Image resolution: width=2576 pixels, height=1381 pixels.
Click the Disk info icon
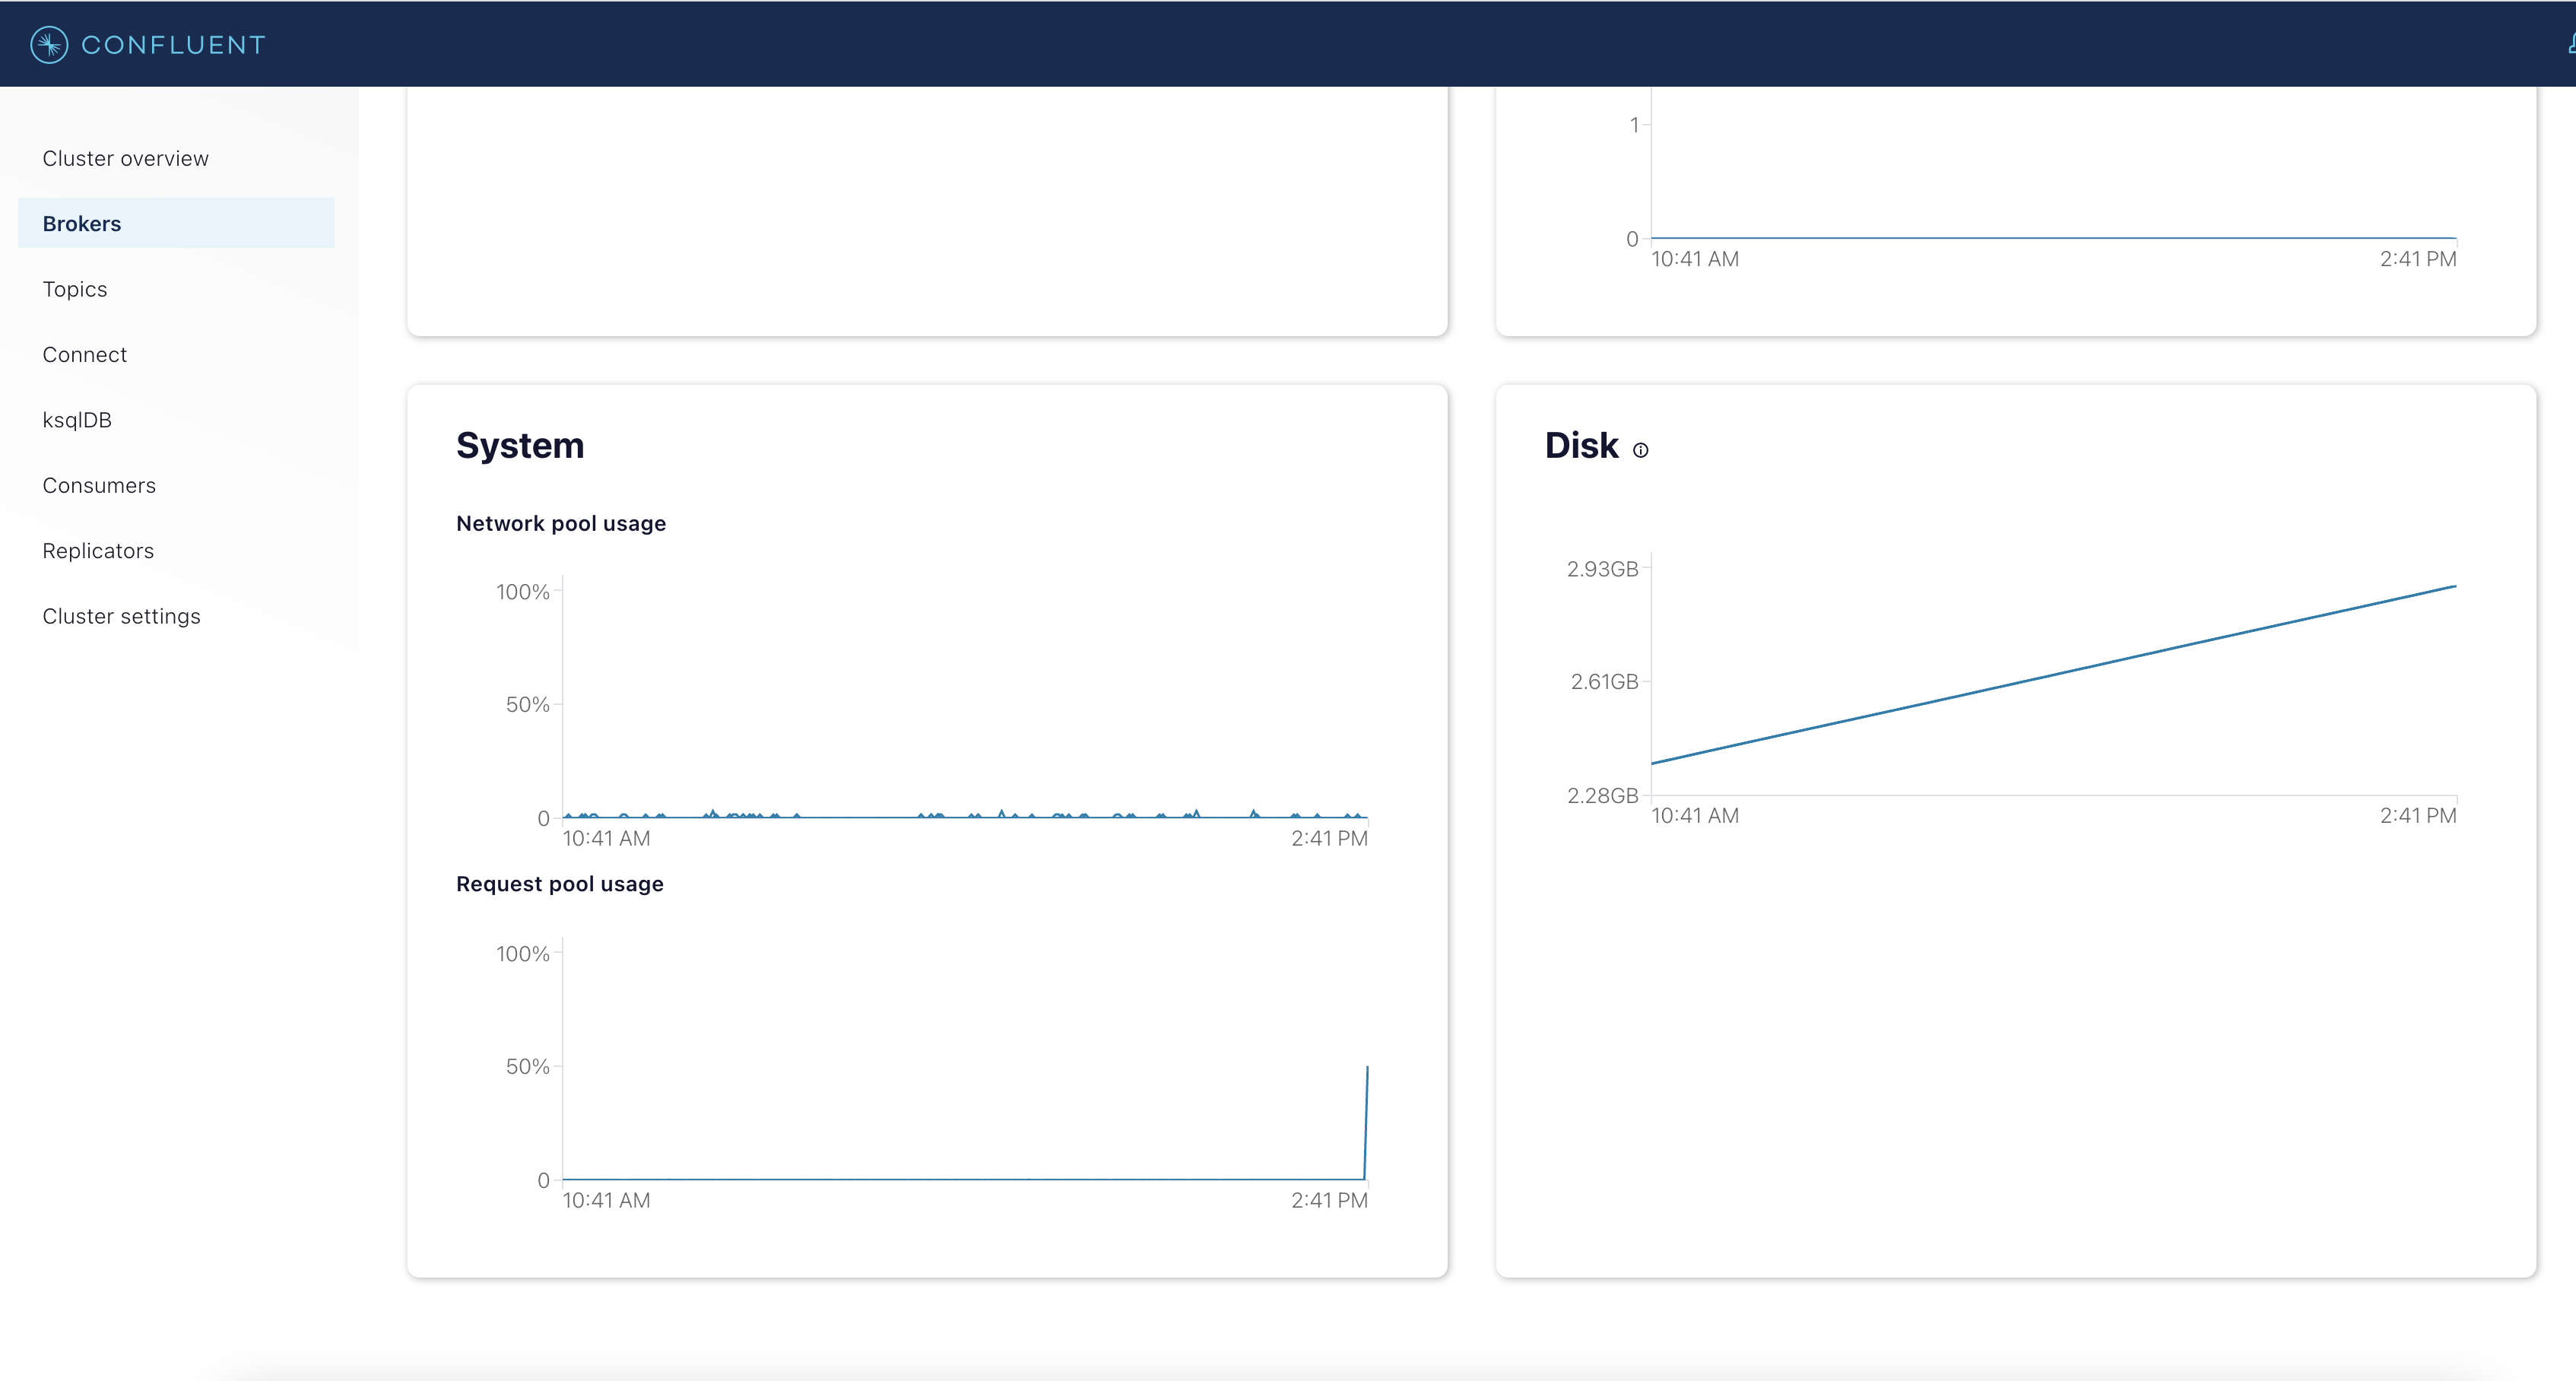[x=1640, y=450]
